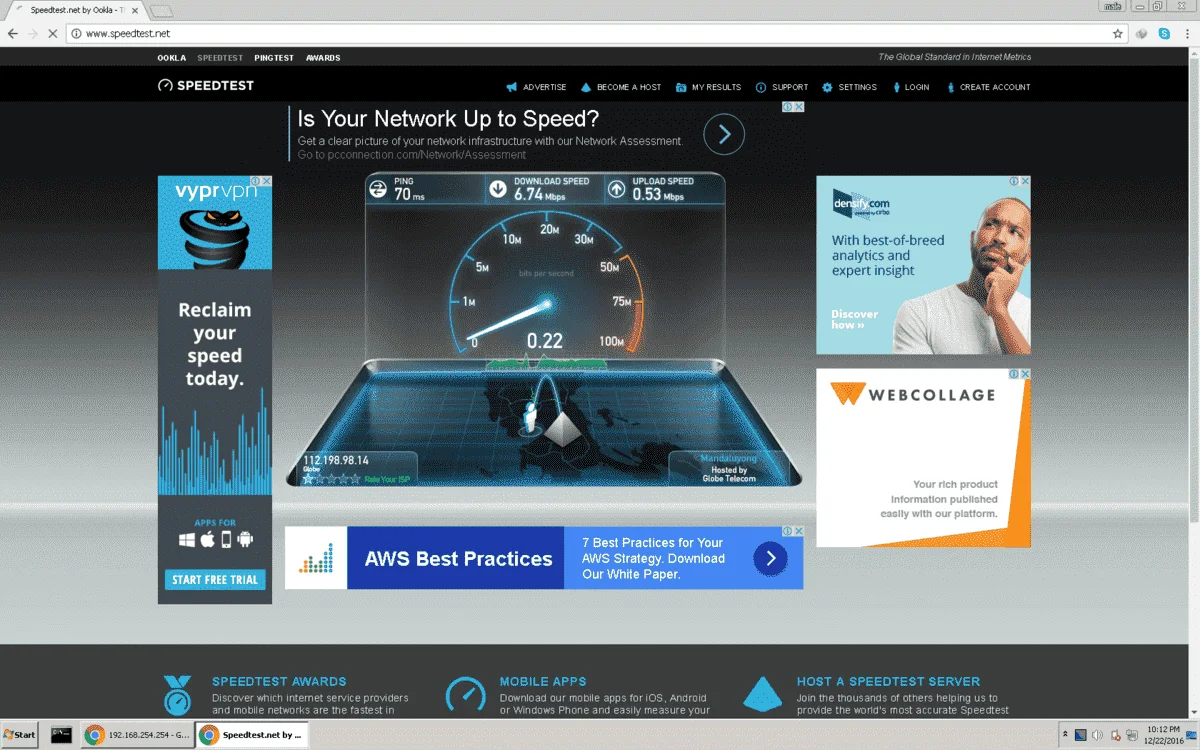1200x750 pixels.
Task: Click the PING globe icon
Action: (x=378, y=188)
